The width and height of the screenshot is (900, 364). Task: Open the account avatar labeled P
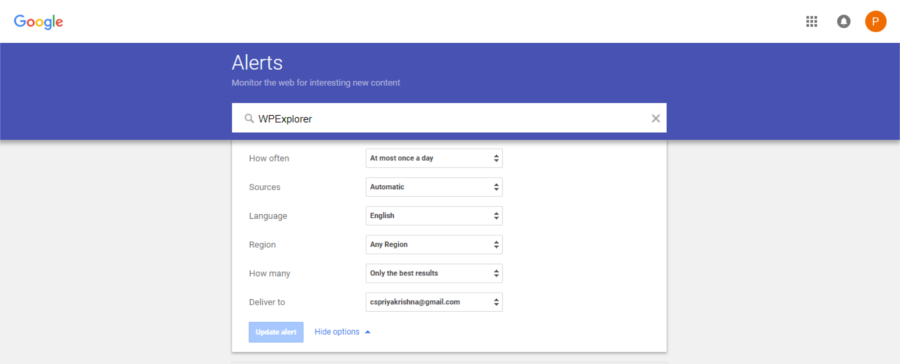point(875,22)
